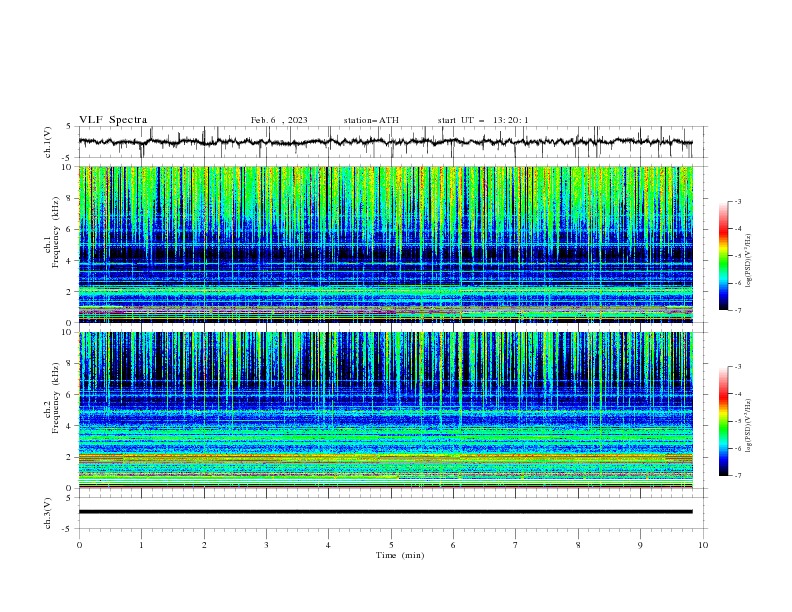Select the "Time (min)" axis label
Viewport: 792px width, 612px height.
(400, 555)
